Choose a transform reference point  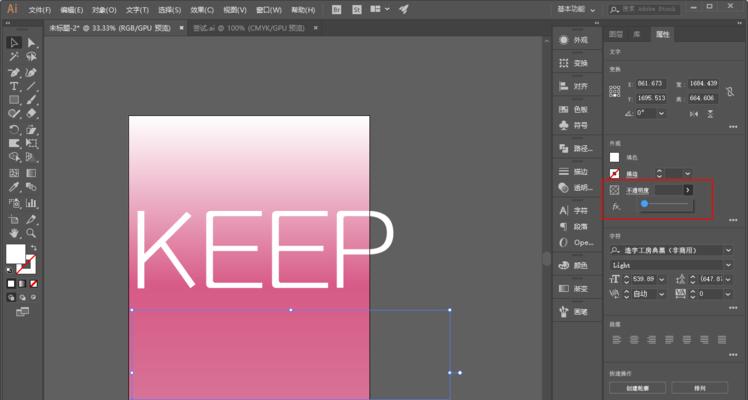click(x=614, y=91)
